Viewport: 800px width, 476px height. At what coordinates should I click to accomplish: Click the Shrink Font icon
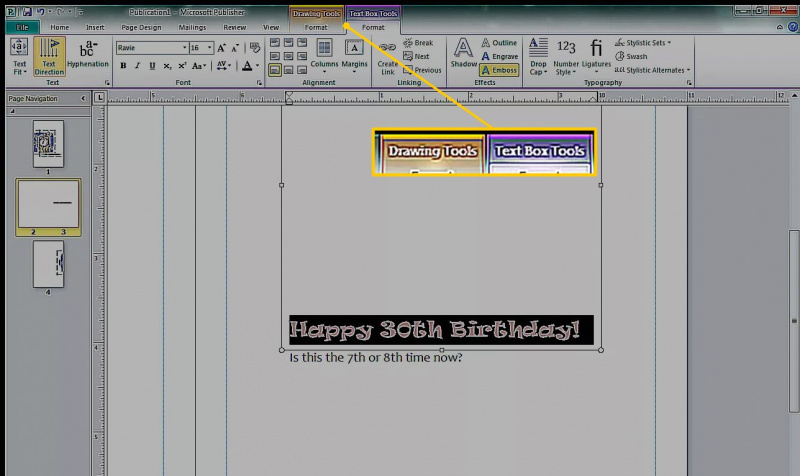pyautogui.click(x=235, y=48)
